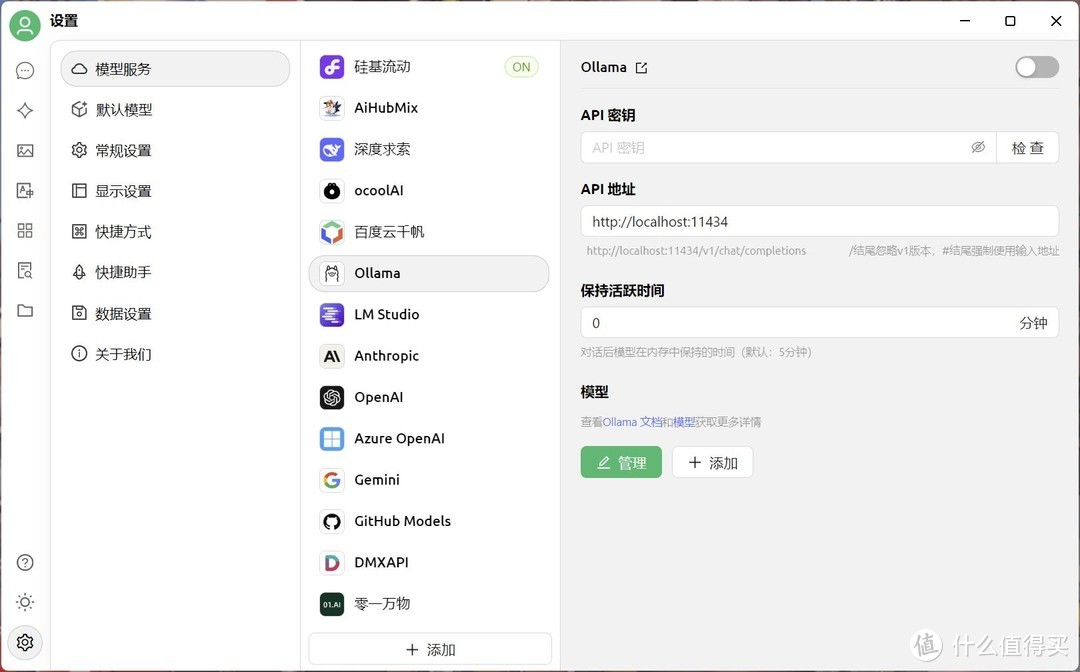Image resolution: width=1080 pixels, height=672 pixels.
Task: Select AiHubMix in provider list
Action: tap(429, 108)
